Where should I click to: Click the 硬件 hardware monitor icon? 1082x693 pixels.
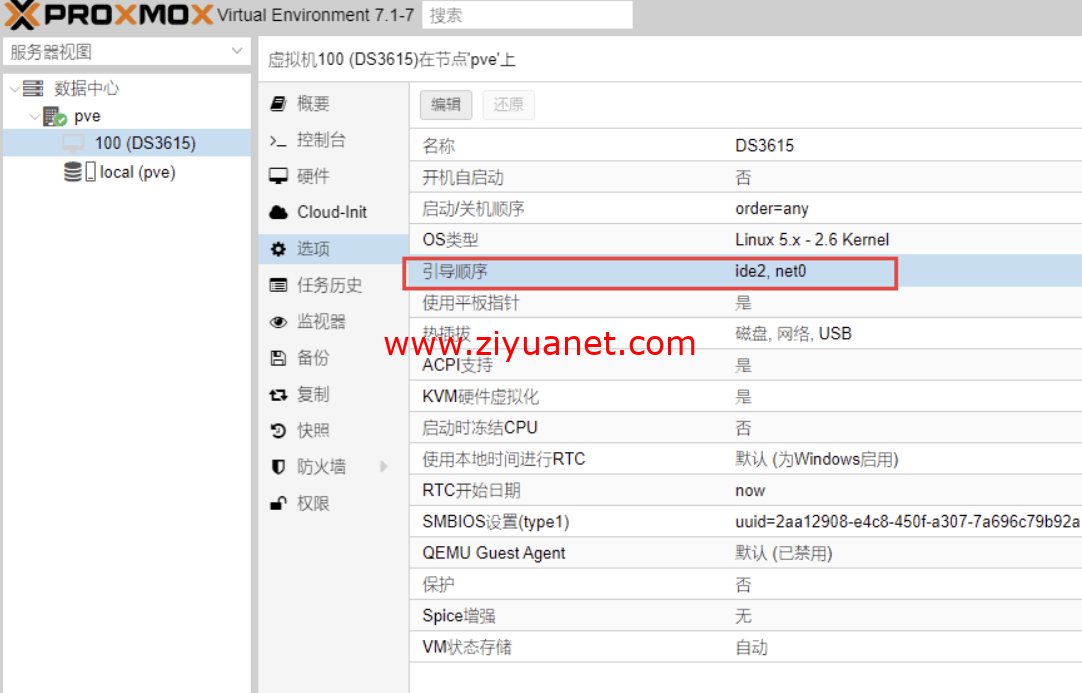coord(278,177)
